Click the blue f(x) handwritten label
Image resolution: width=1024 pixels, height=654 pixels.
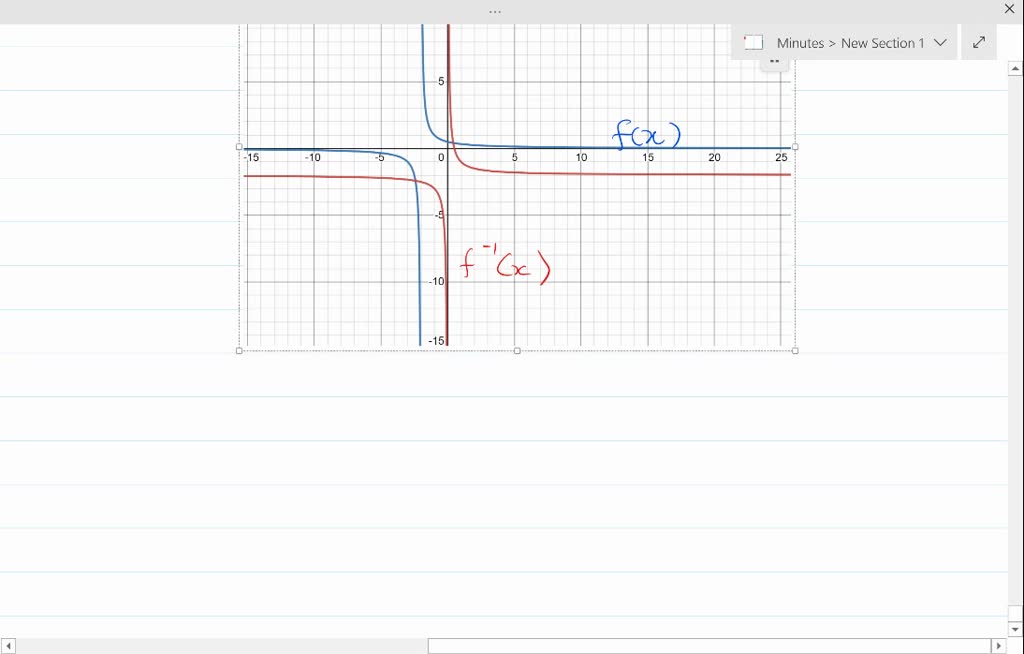click(x=648, y=133)
